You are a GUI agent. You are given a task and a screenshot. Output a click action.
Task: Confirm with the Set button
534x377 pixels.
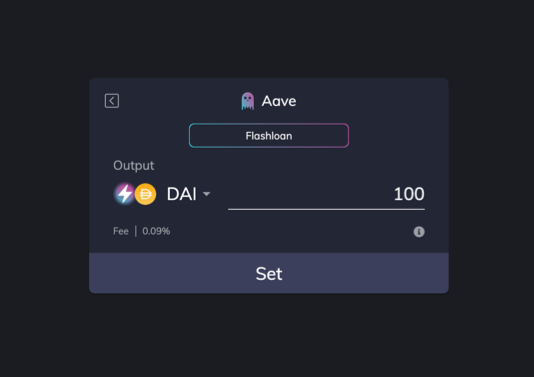pyautogui.click(x=269, y=273)
